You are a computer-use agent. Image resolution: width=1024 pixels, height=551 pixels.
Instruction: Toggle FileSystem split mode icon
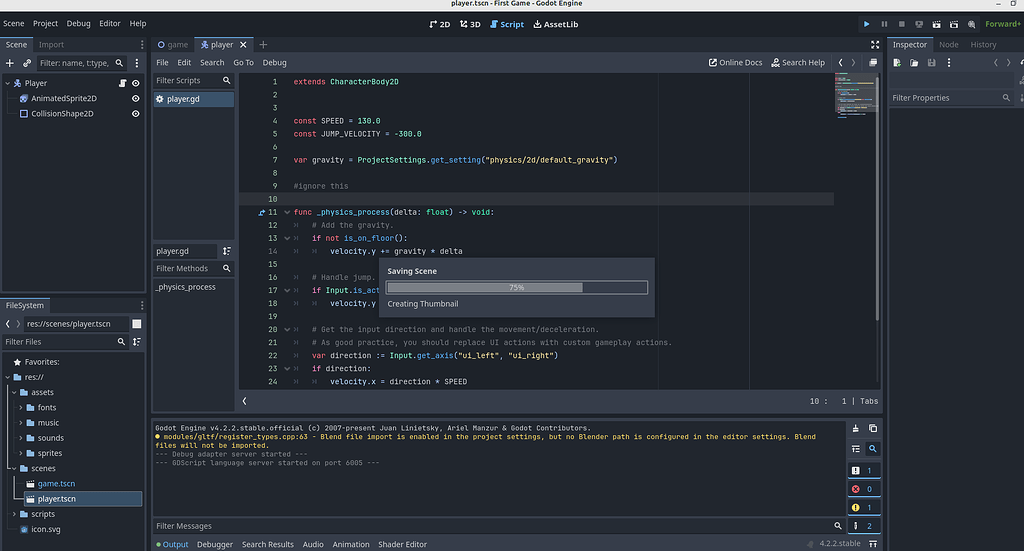(136, 324)
